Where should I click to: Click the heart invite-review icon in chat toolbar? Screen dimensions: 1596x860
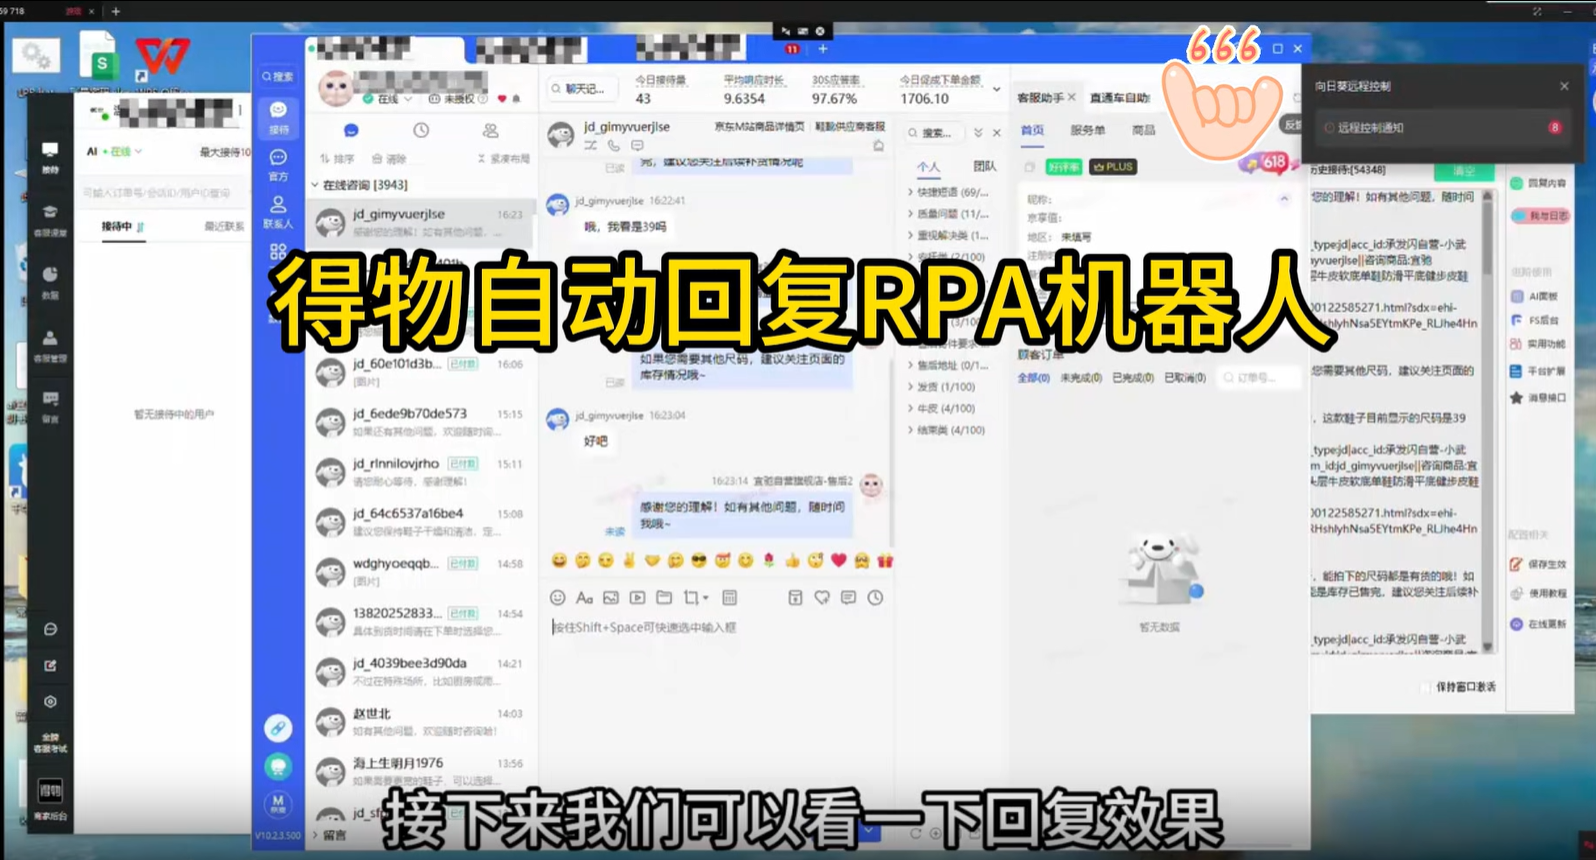(x=822, y=598)
